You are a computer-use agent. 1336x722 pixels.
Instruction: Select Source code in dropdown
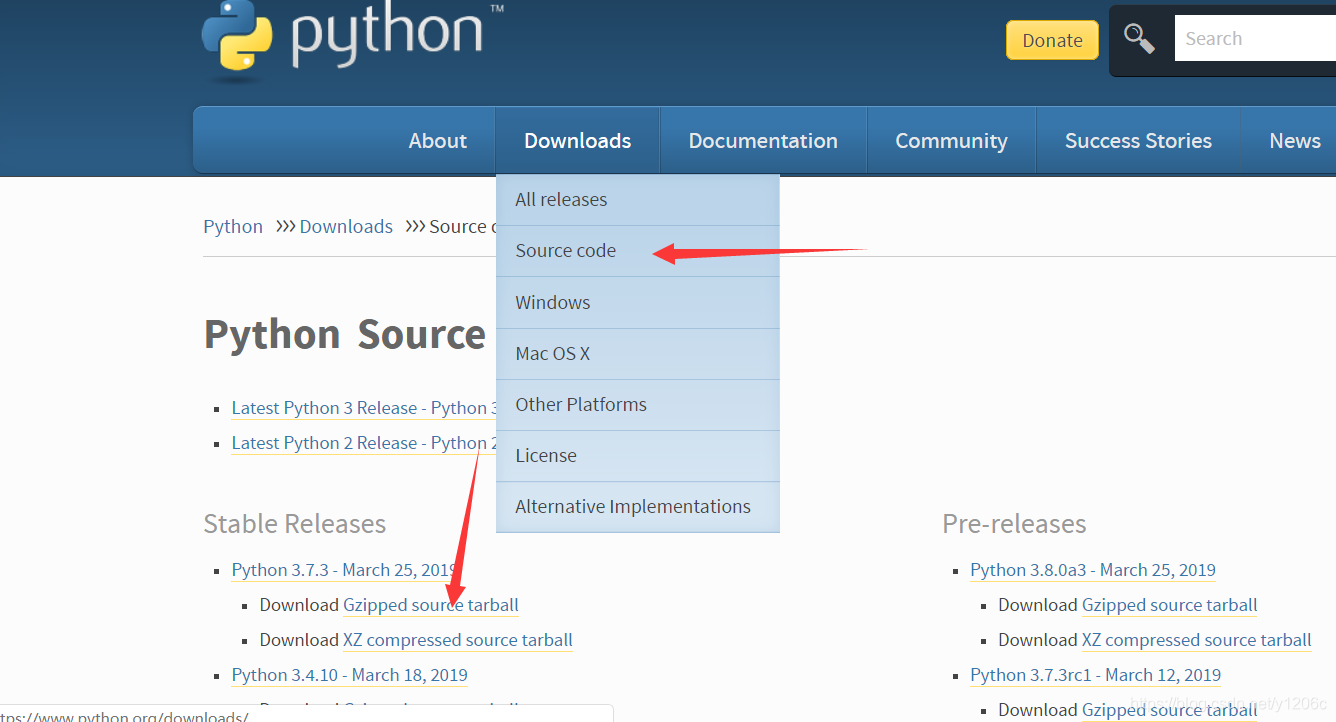click(x=637, y=251)
